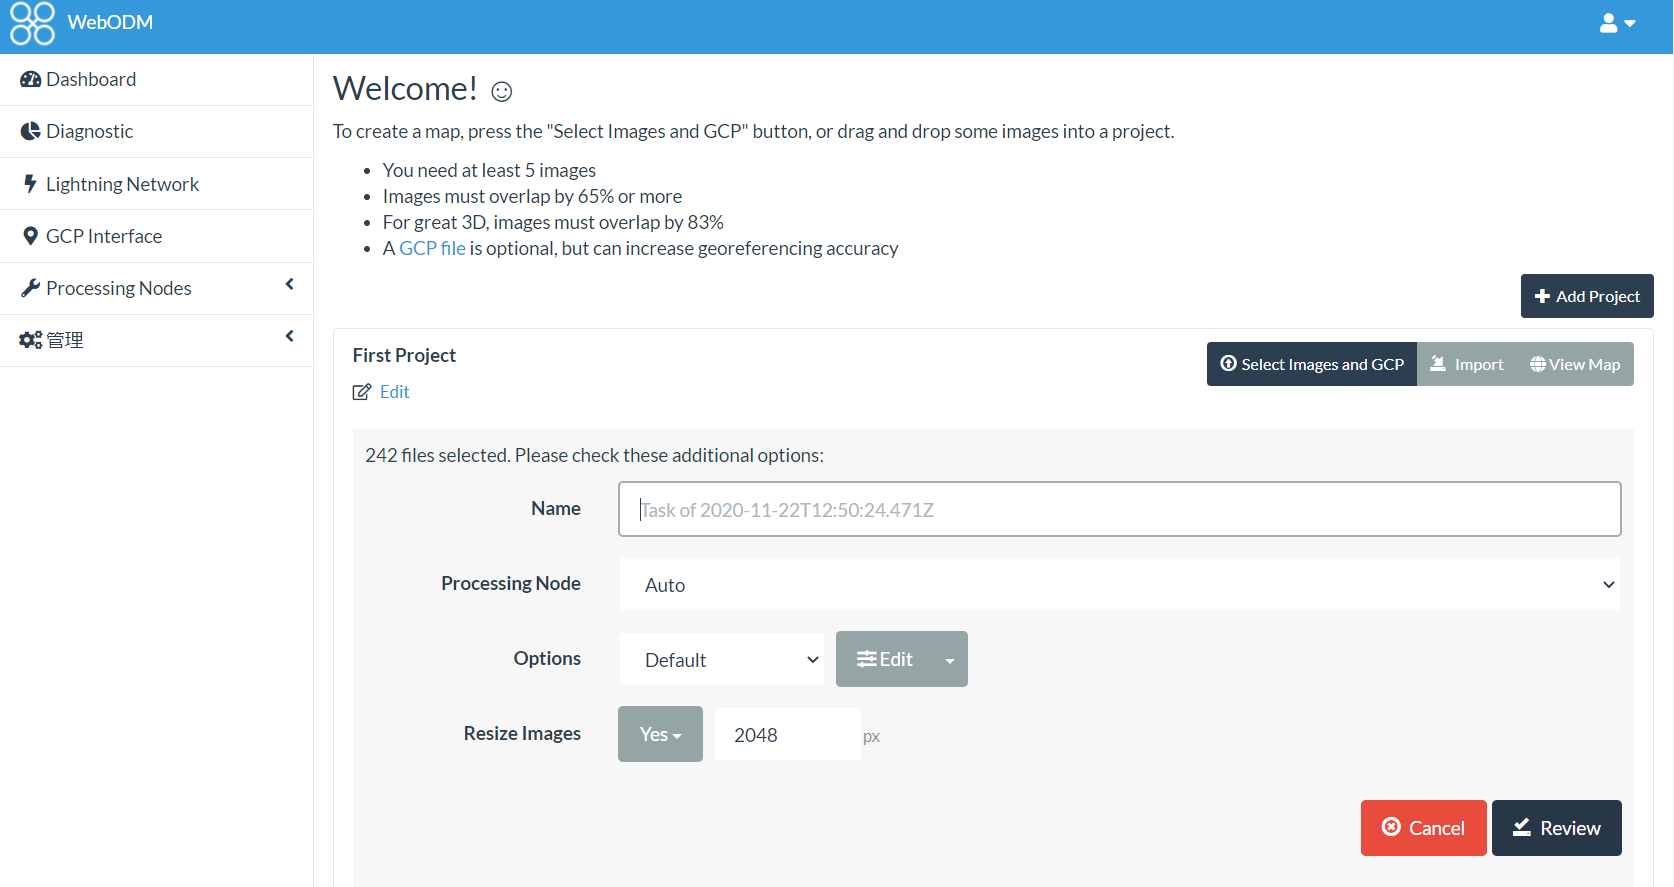Screen dimensions: 1674x887
Task: Expand the Processing Nodes submenu chevron
Action: click(x=289, y=285)
